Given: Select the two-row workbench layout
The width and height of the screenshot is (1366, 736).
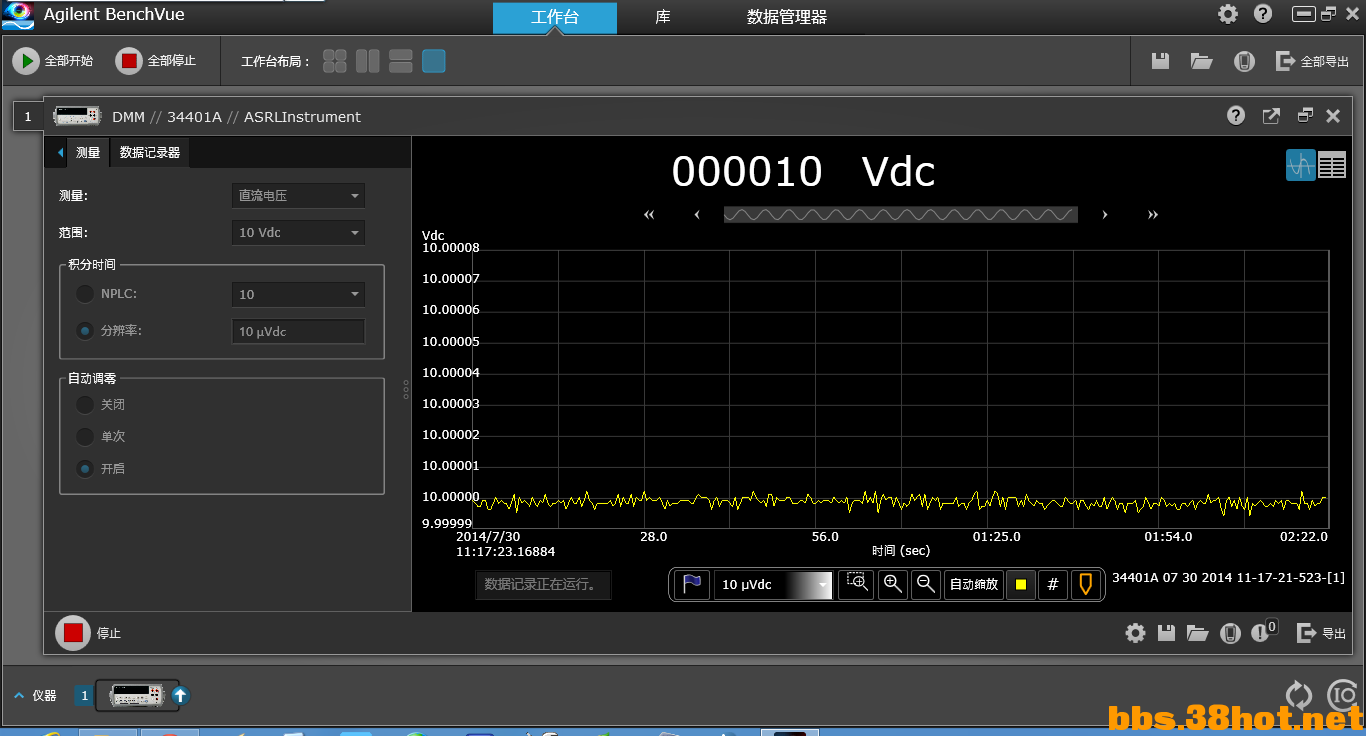Looking at the screenshot, I should 401,61.
